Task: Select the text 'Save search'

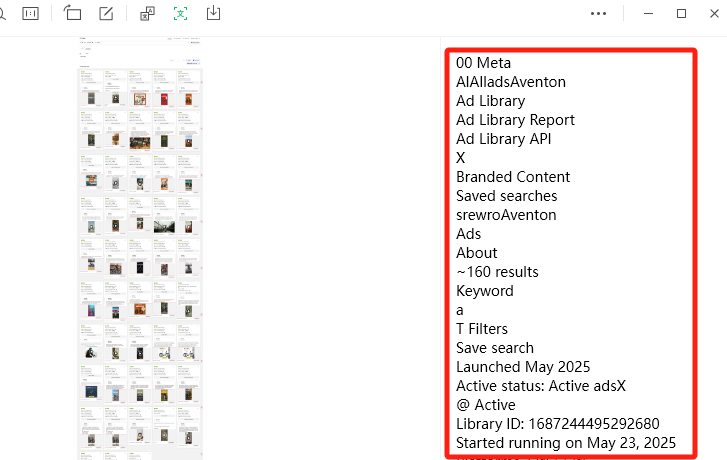Action: 495,348
